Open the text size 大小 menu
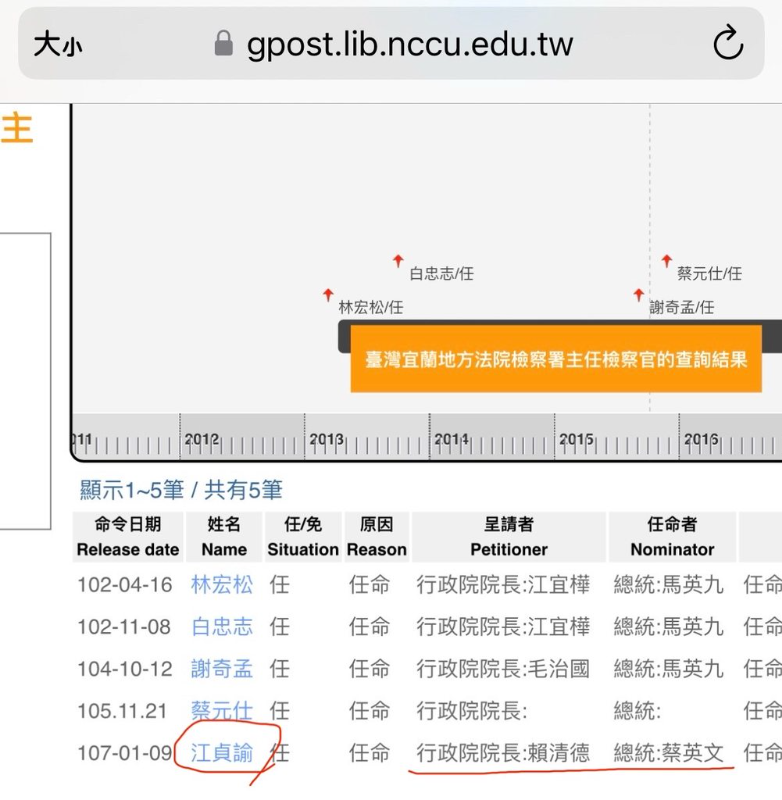This screenshot has width=782, height=800. point(58,44)
